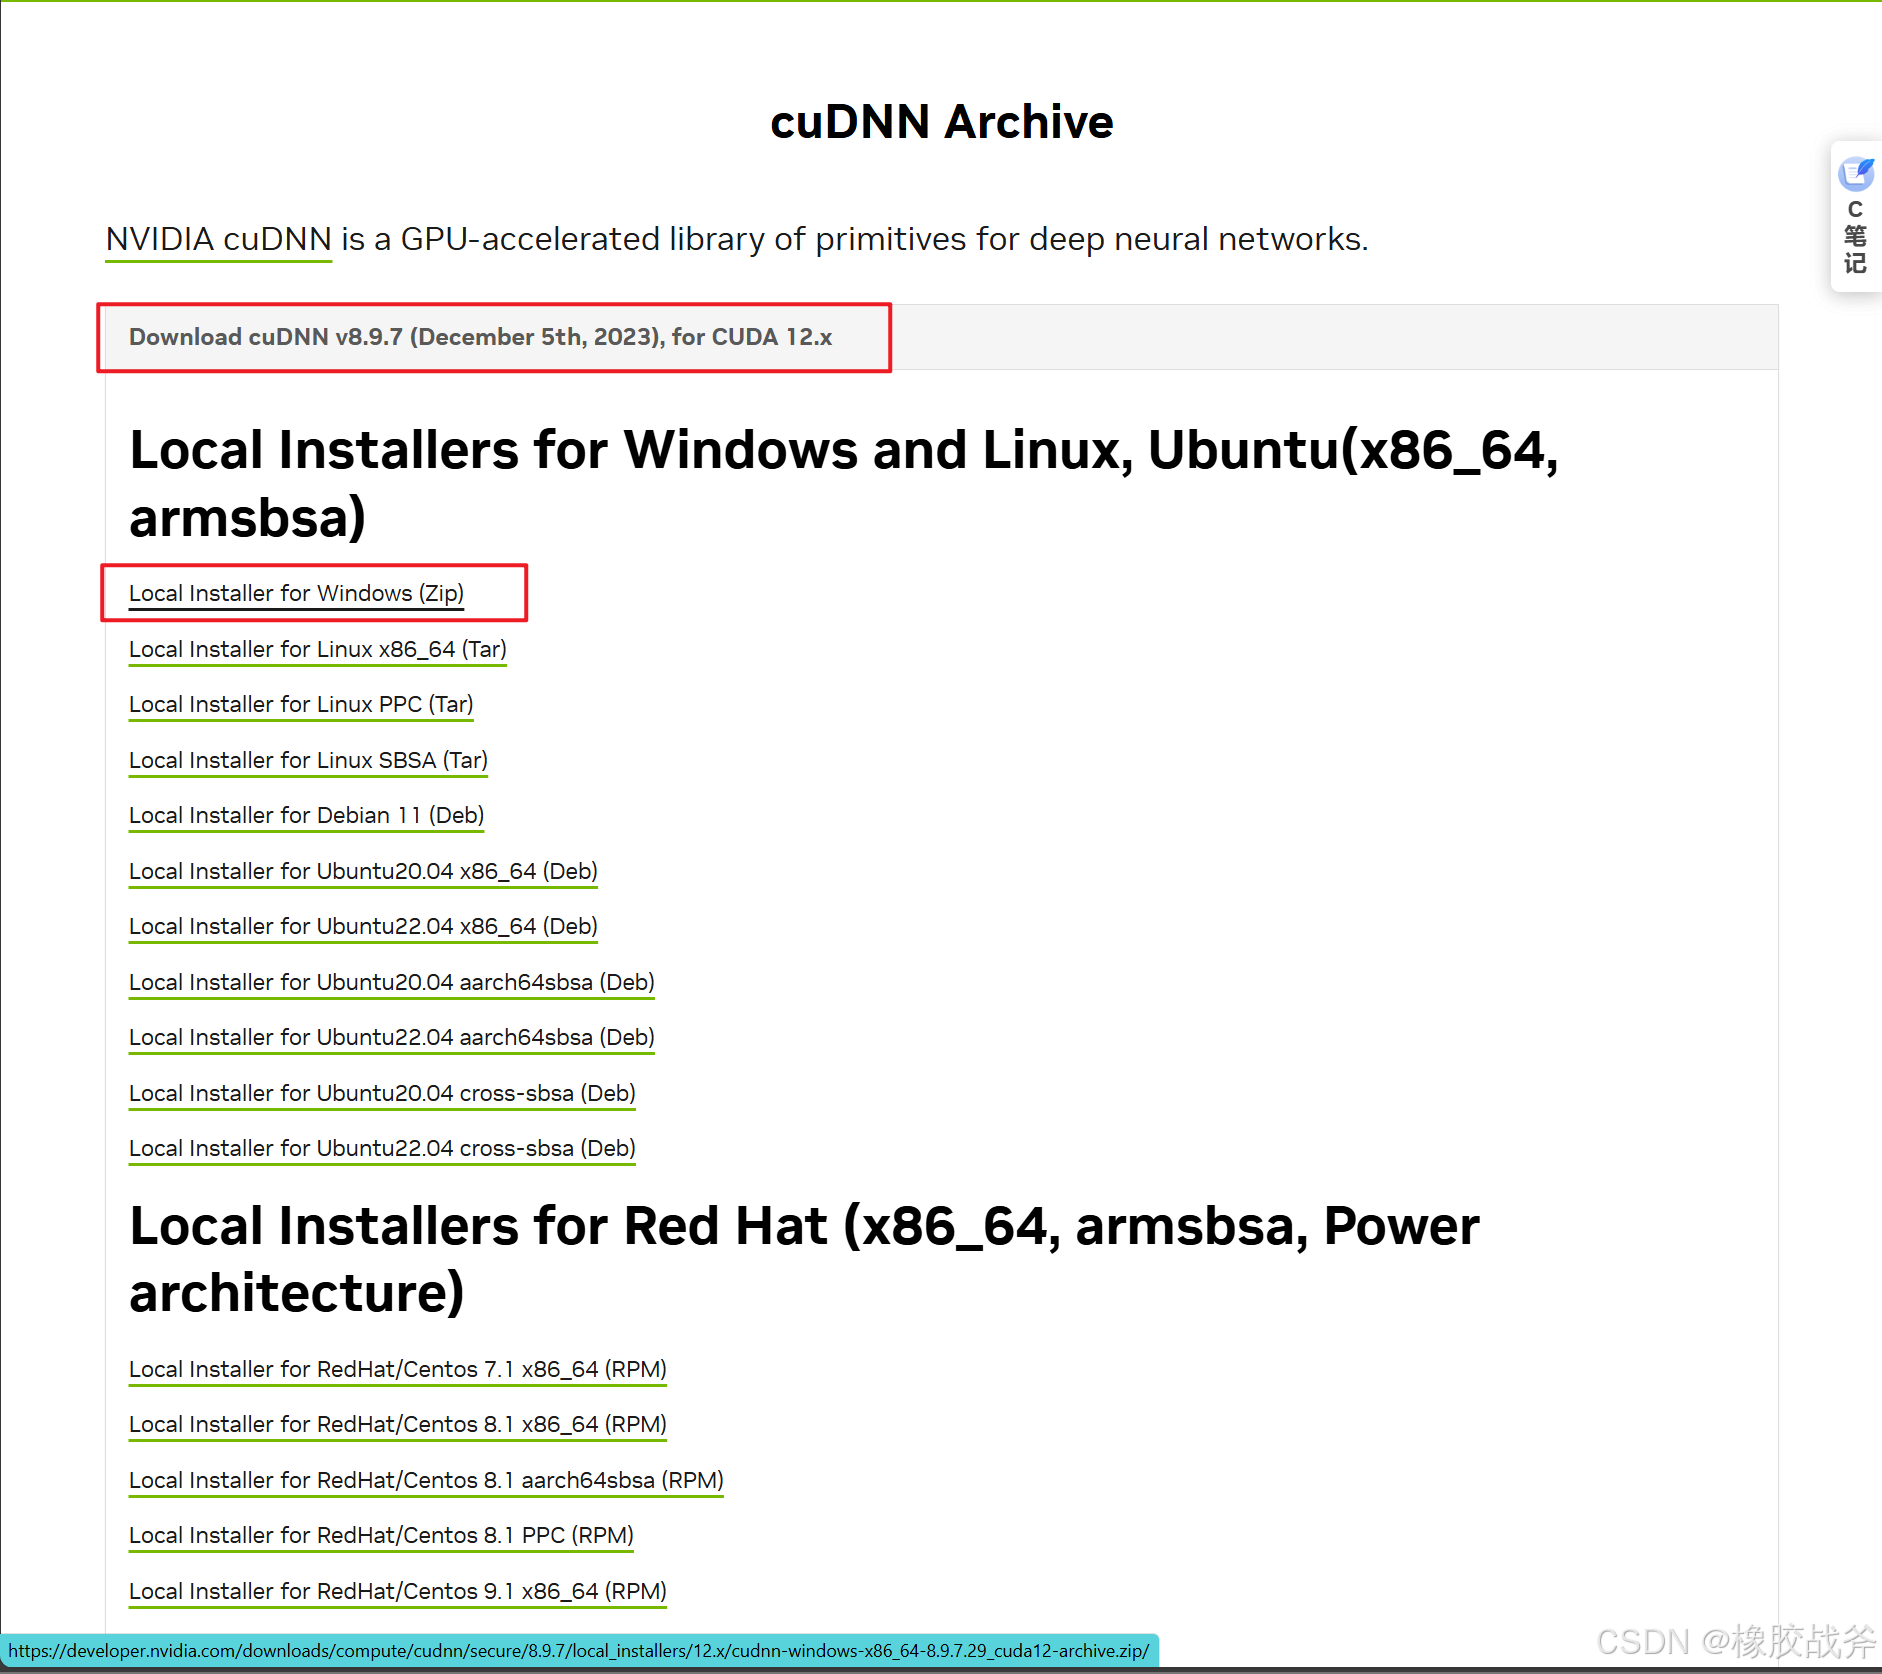Open the Ubuntu20.04 x86_64 (Deb) installer link

click(x=363, y=871)
